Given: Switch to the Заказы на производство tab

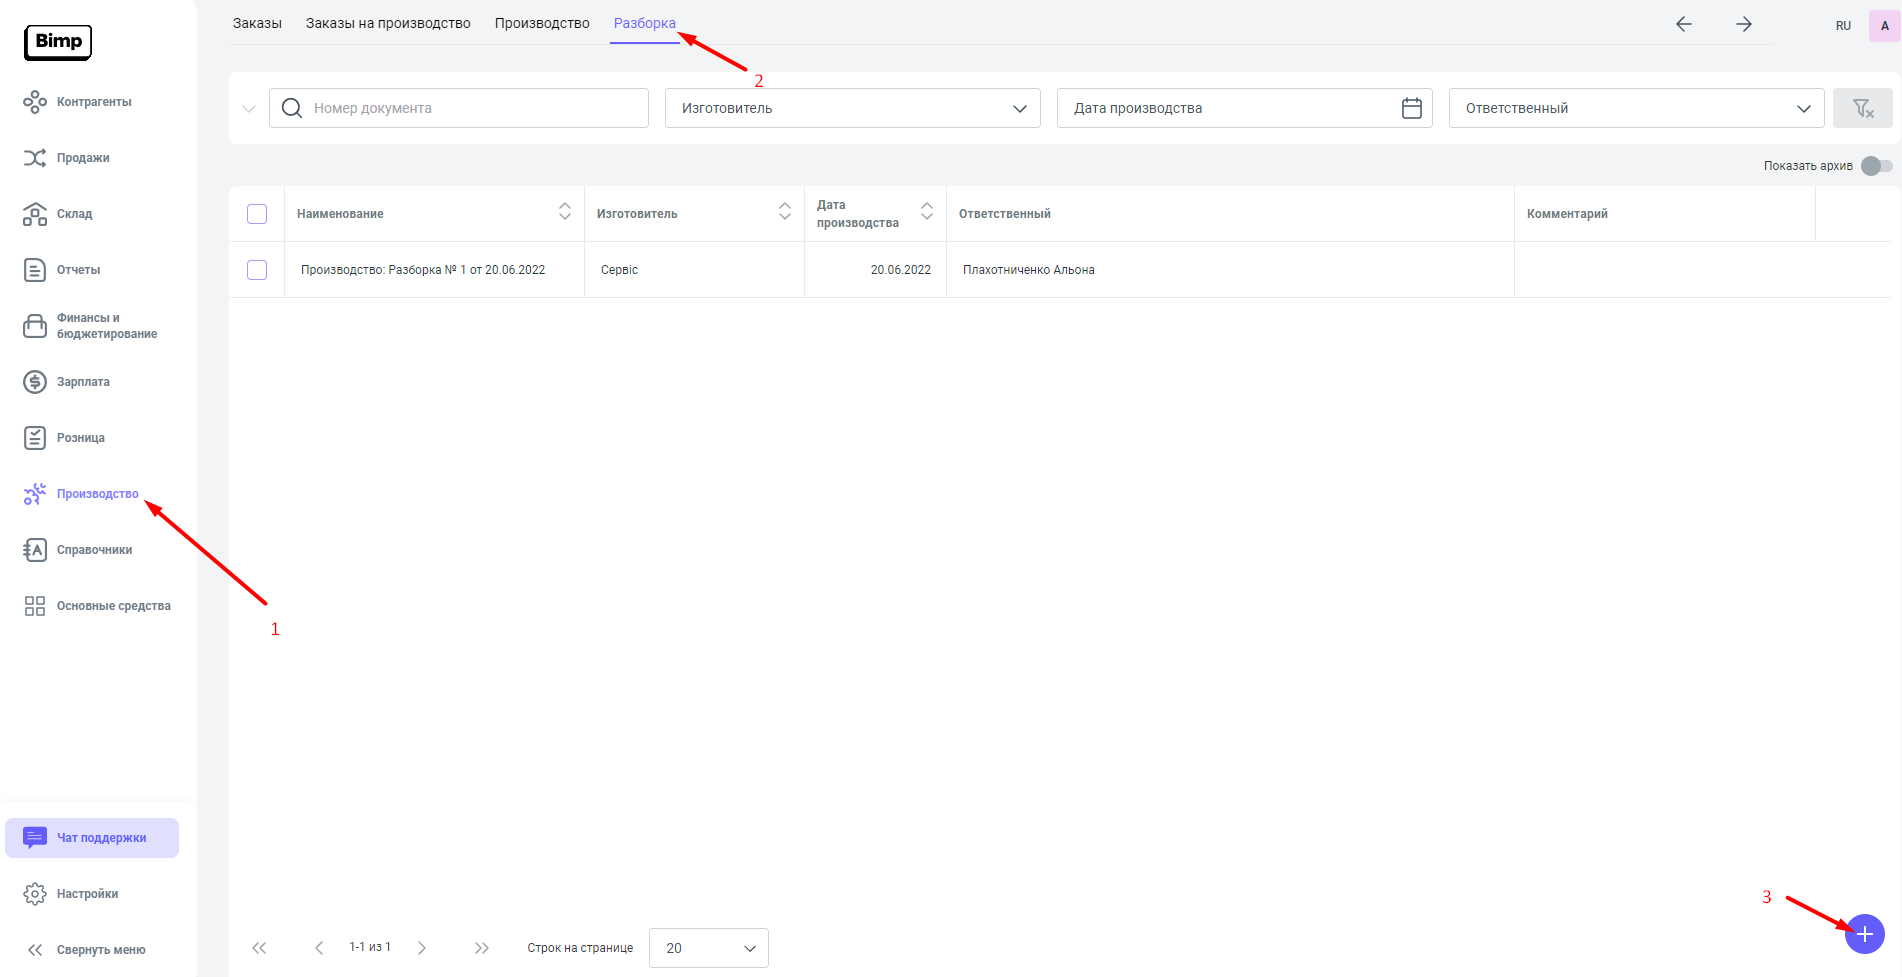Looking at the screenshot, I should [388, 23].
